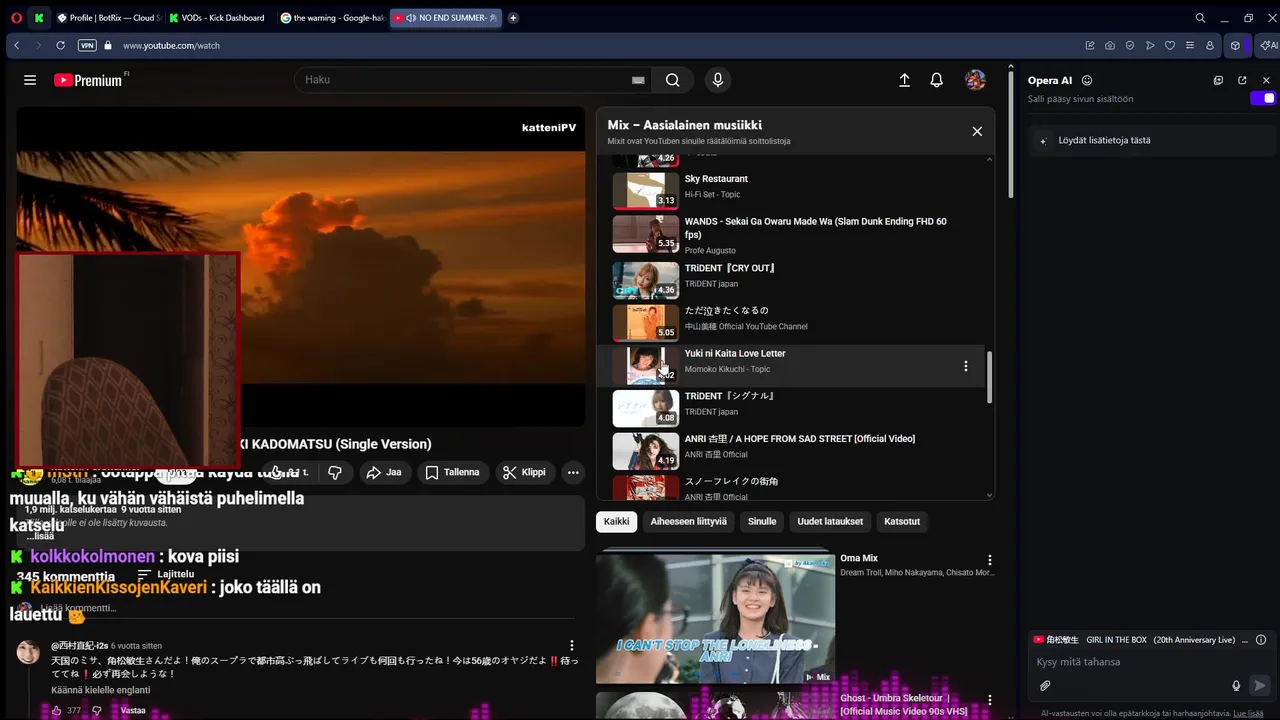The image size is (1280, 720).
Task: Open the YouTube upload/create icon
Action: pos(904,80)
